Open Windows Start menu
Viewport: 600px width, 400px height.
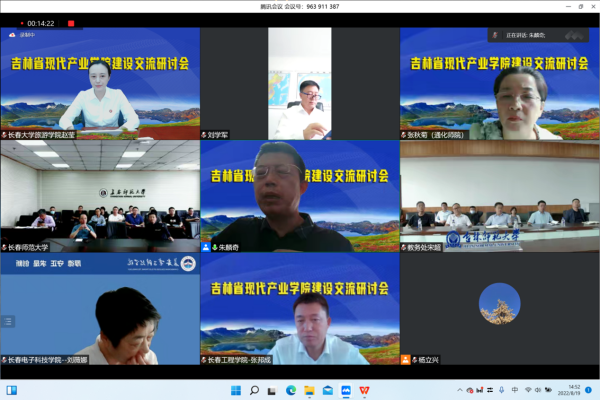237,389
